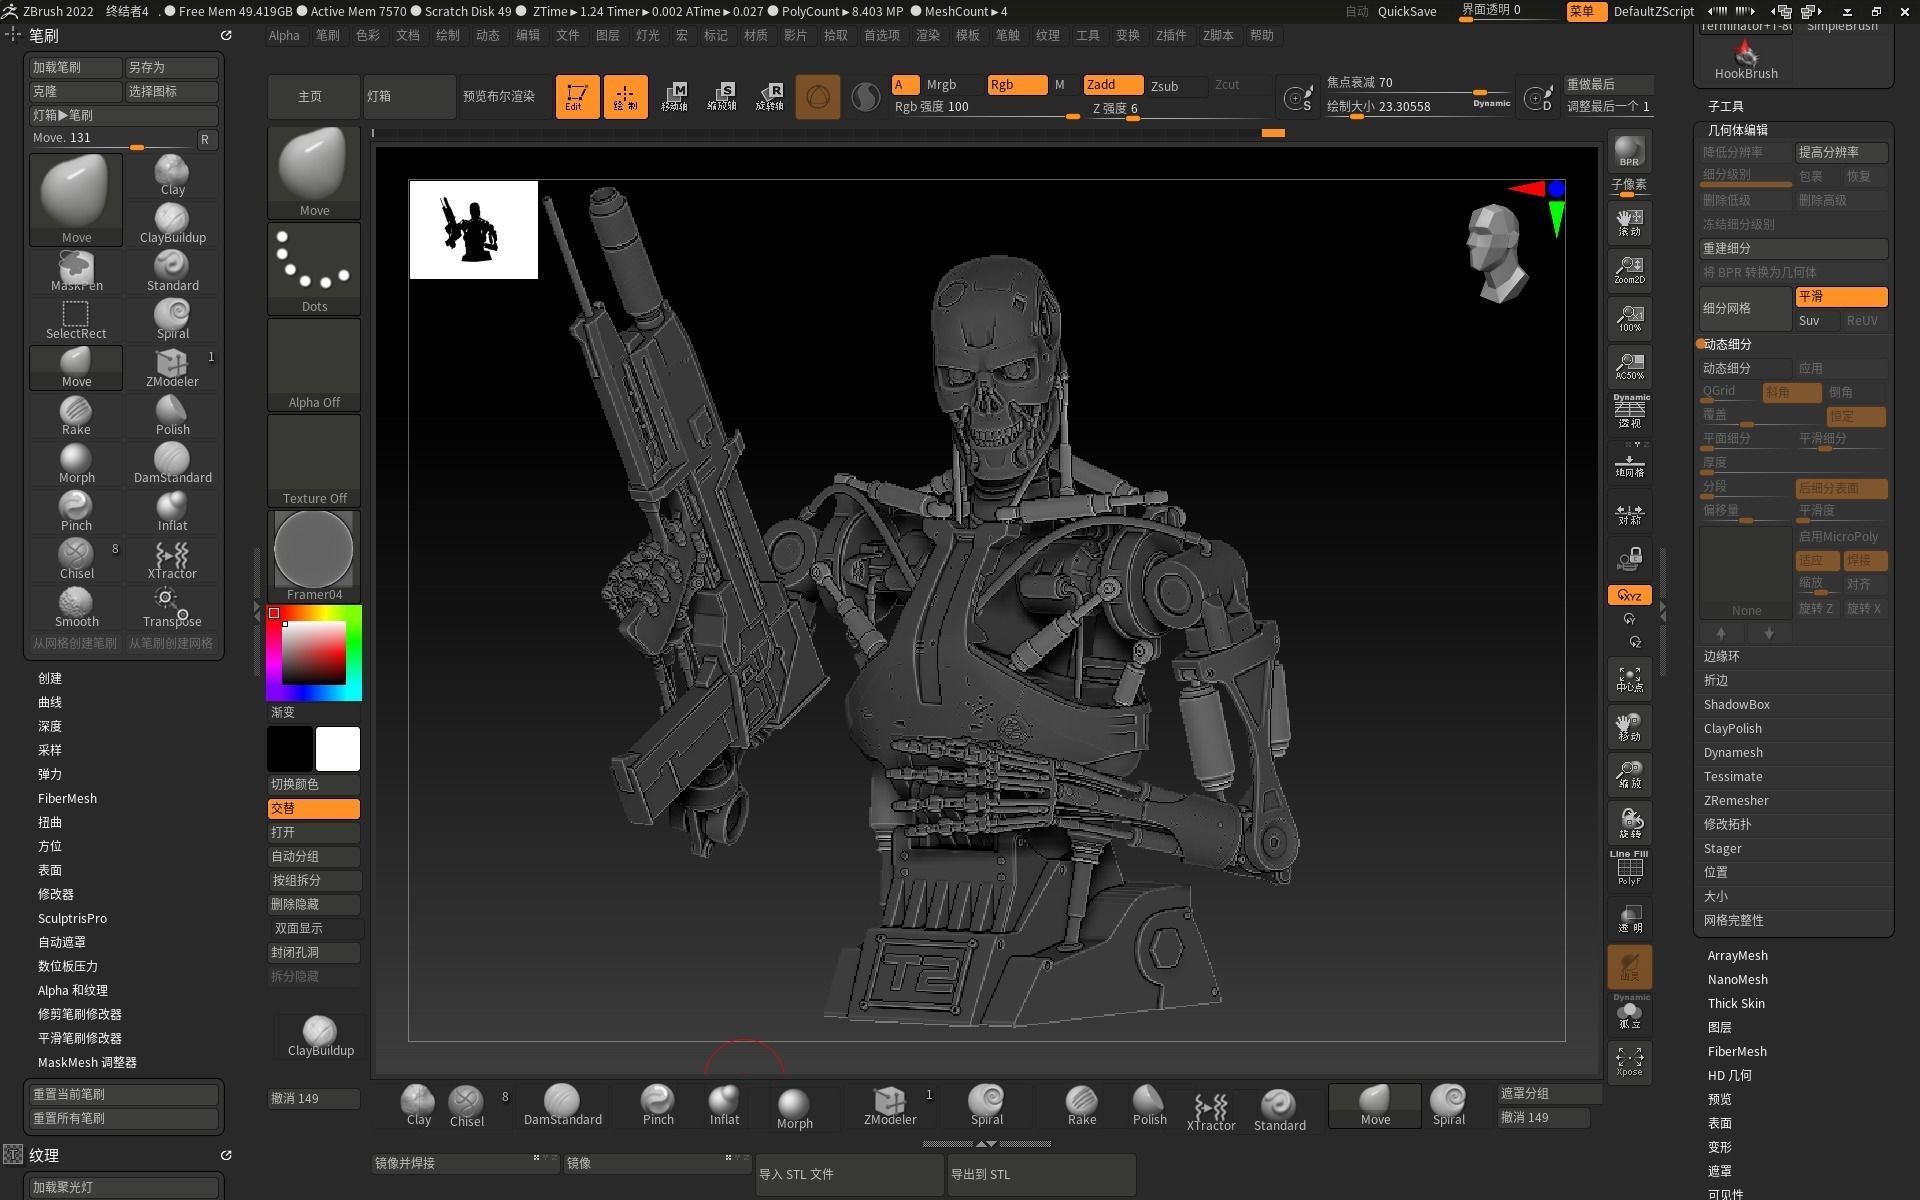Image resolution: width=1920 pixels, height=1200 pixels.
Task: Expand the FiberMesh brush section
Action: coord(67,798)
